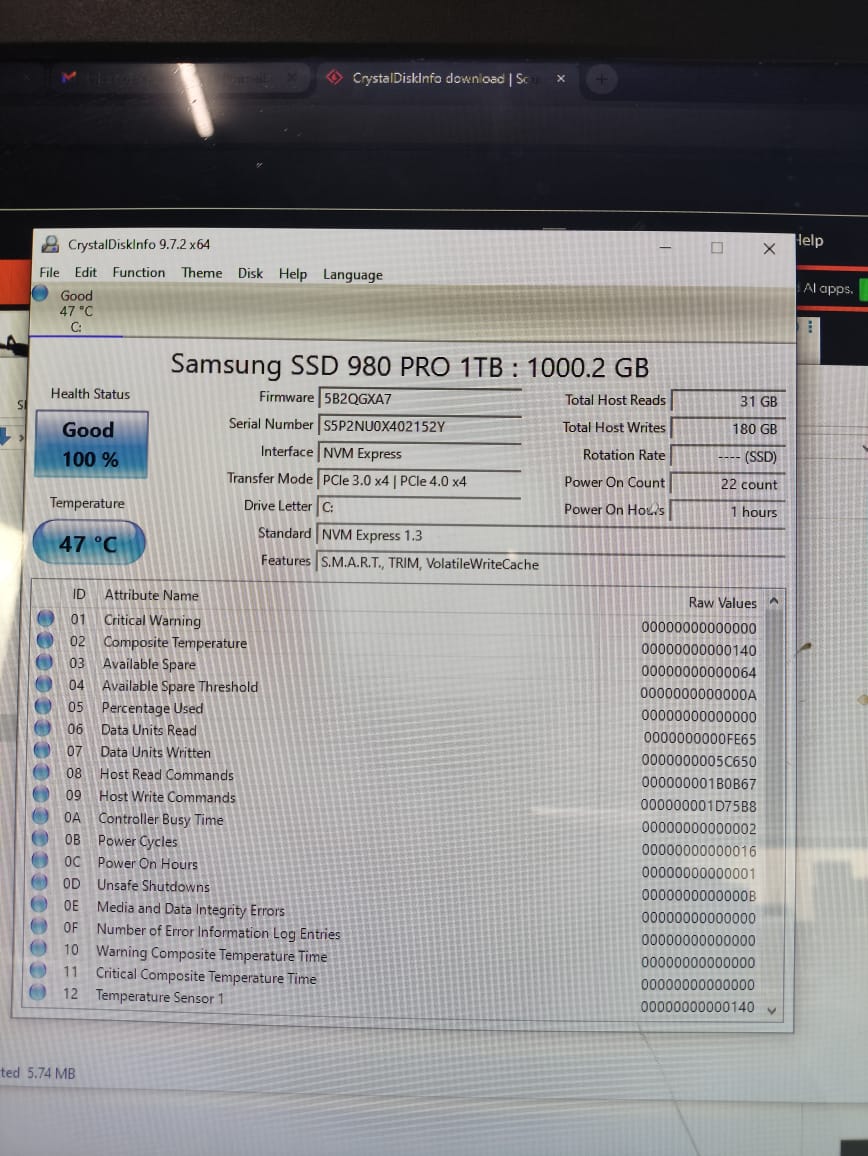Click the CrystalDiskInfo app icon in the title bar
Screen dimensions: 868x1156
click(x=50, y=243)
